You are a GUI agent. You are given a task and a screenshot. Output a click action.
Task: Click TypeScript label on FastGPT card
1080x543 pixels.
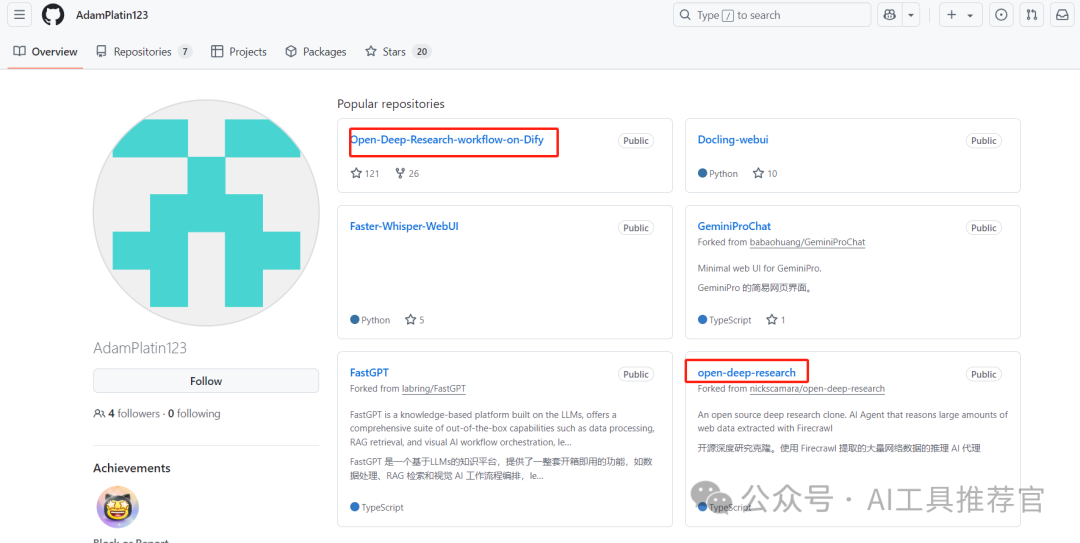coord(377,507)
